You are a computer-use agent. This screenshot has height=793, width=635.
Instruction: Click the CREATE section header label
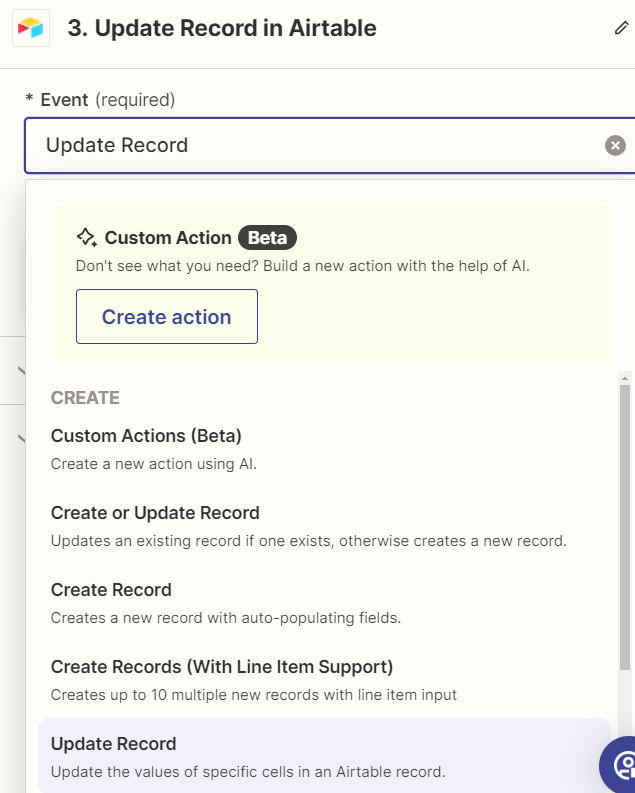85,398
